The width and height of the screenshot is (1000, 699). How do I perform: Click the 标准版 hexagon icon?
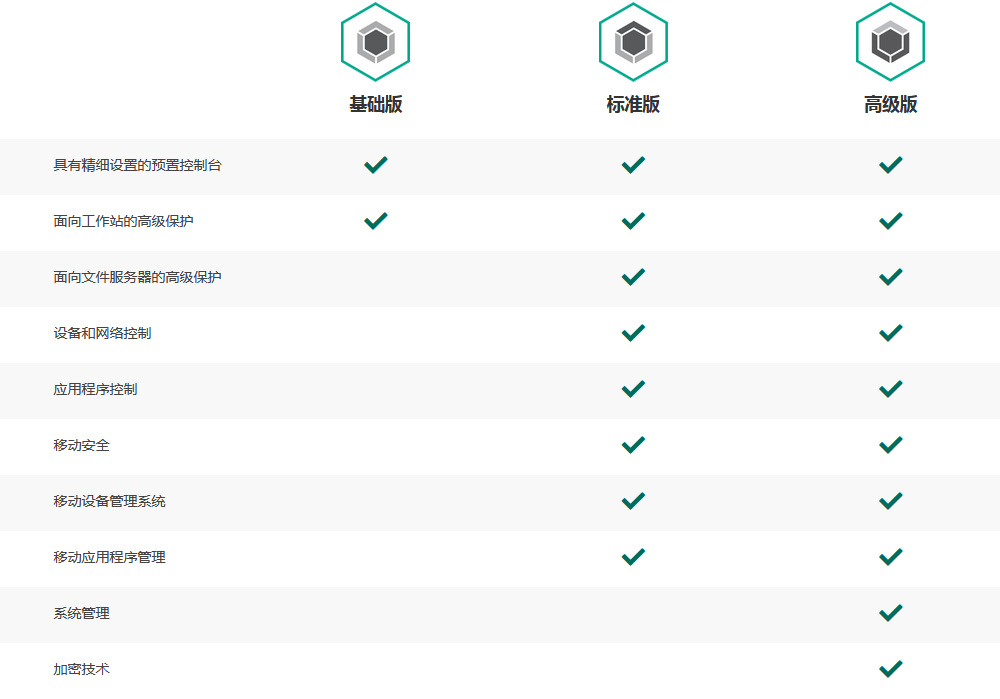pyautogui.click(x=633, y=42)
